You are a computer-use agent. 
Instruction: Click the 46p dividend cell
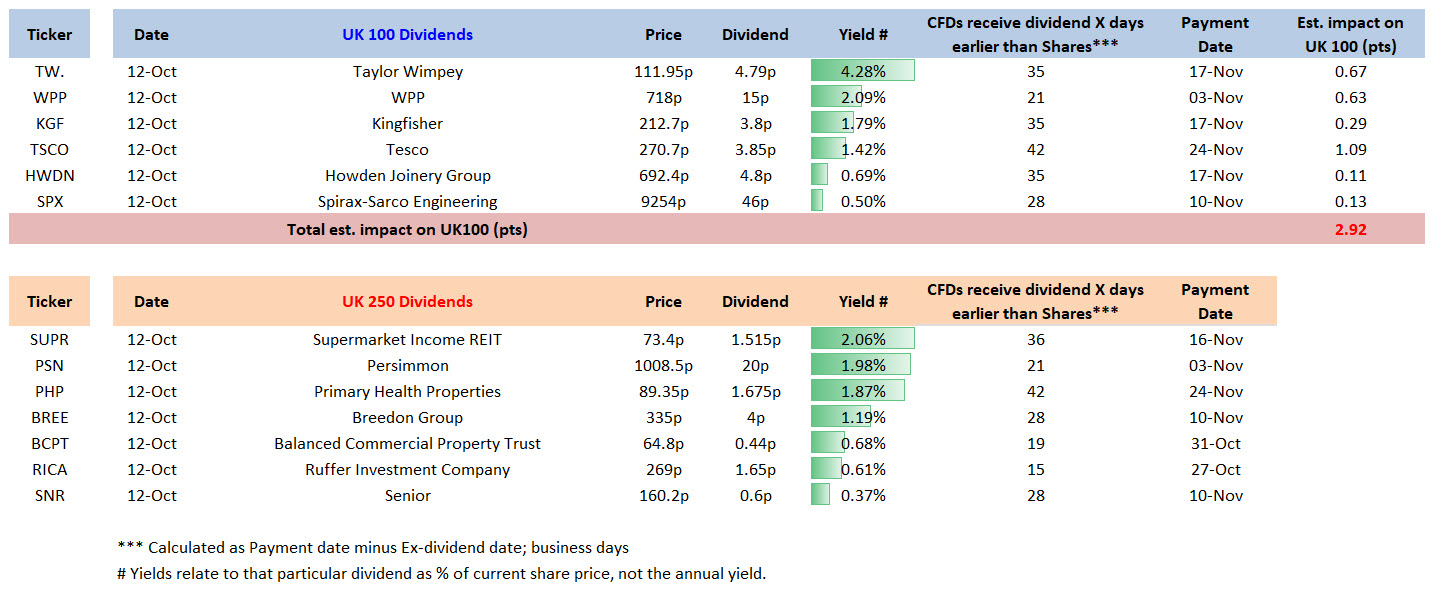(755, 202)
